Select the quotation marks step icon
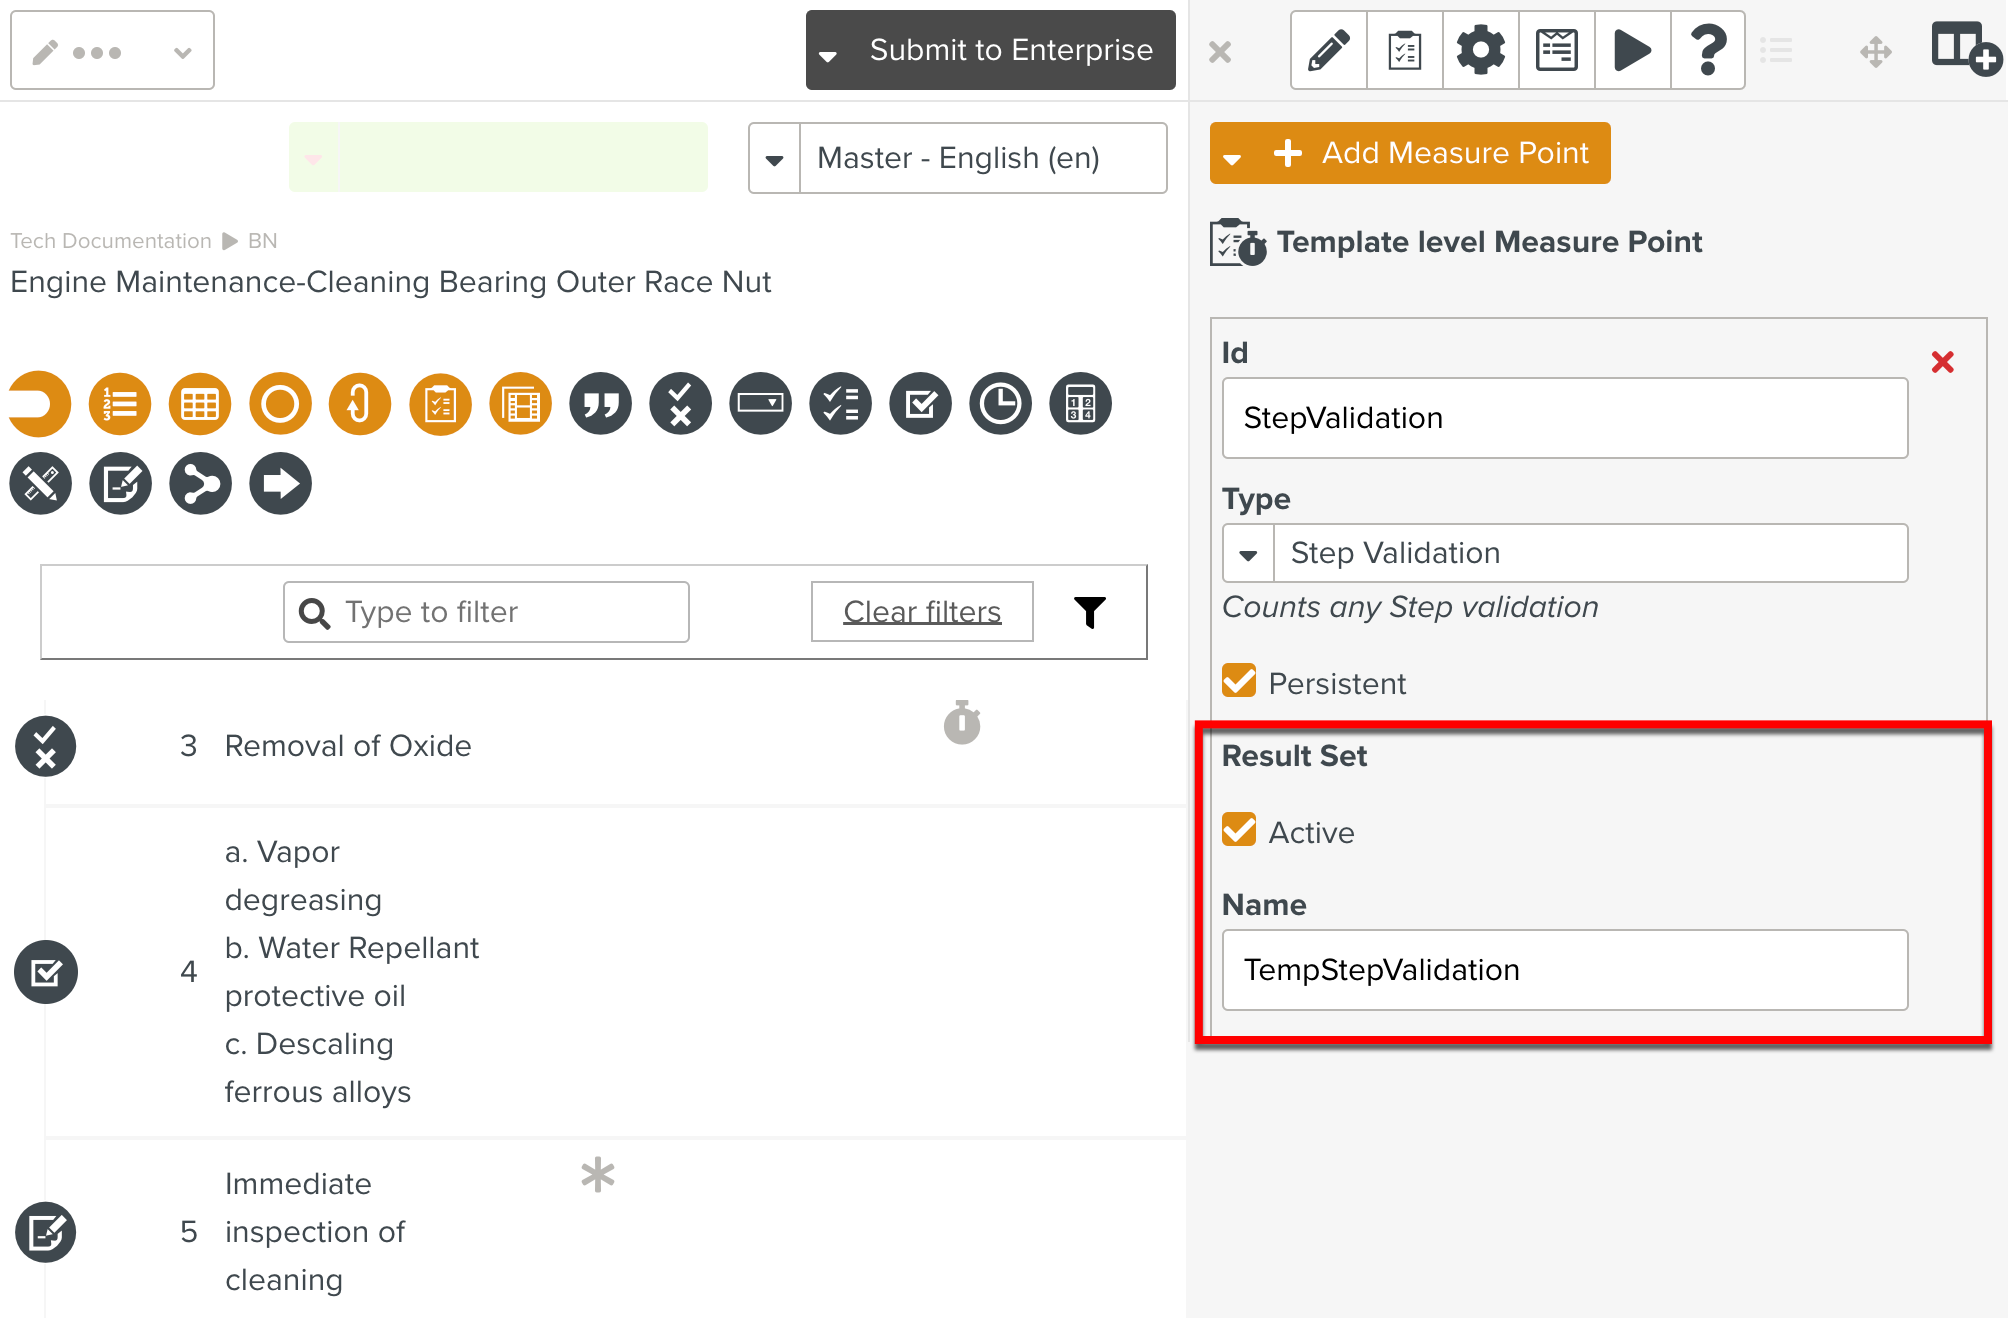The width and height of the screenshot is (2010, 1318). [x=601, y=404]
